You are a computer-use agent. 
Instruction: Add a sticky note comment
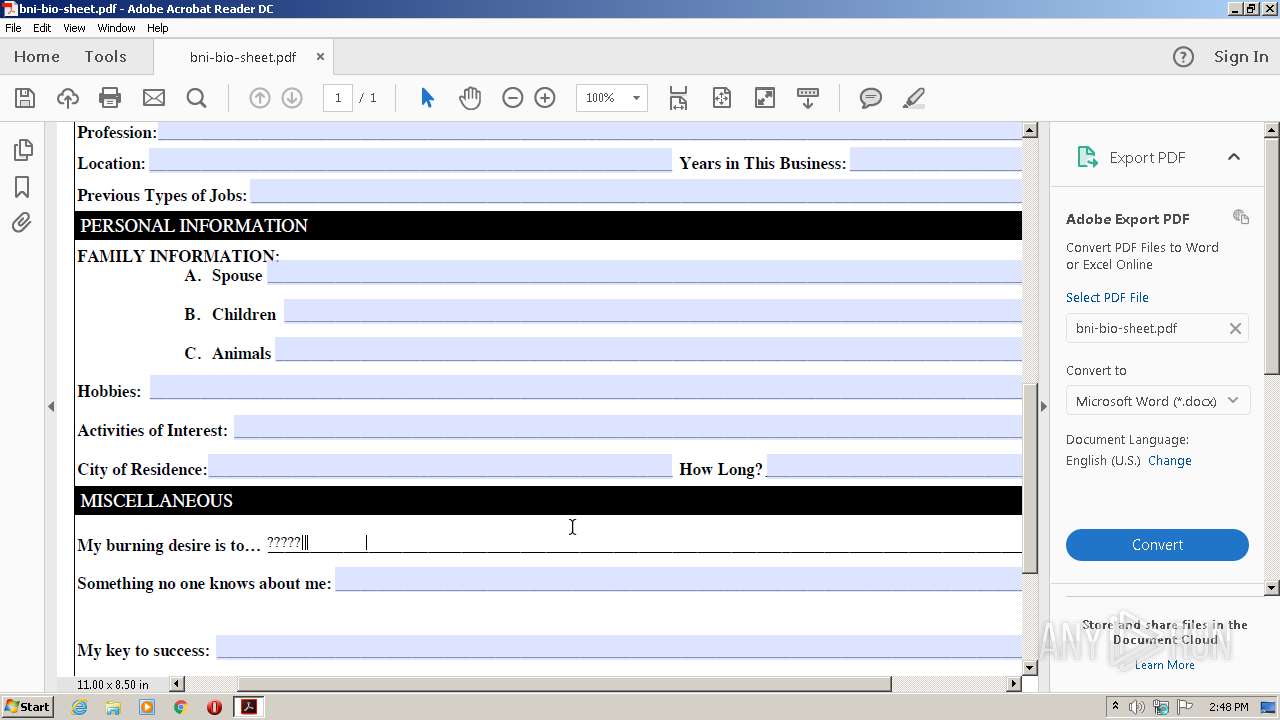click(871, 98)
